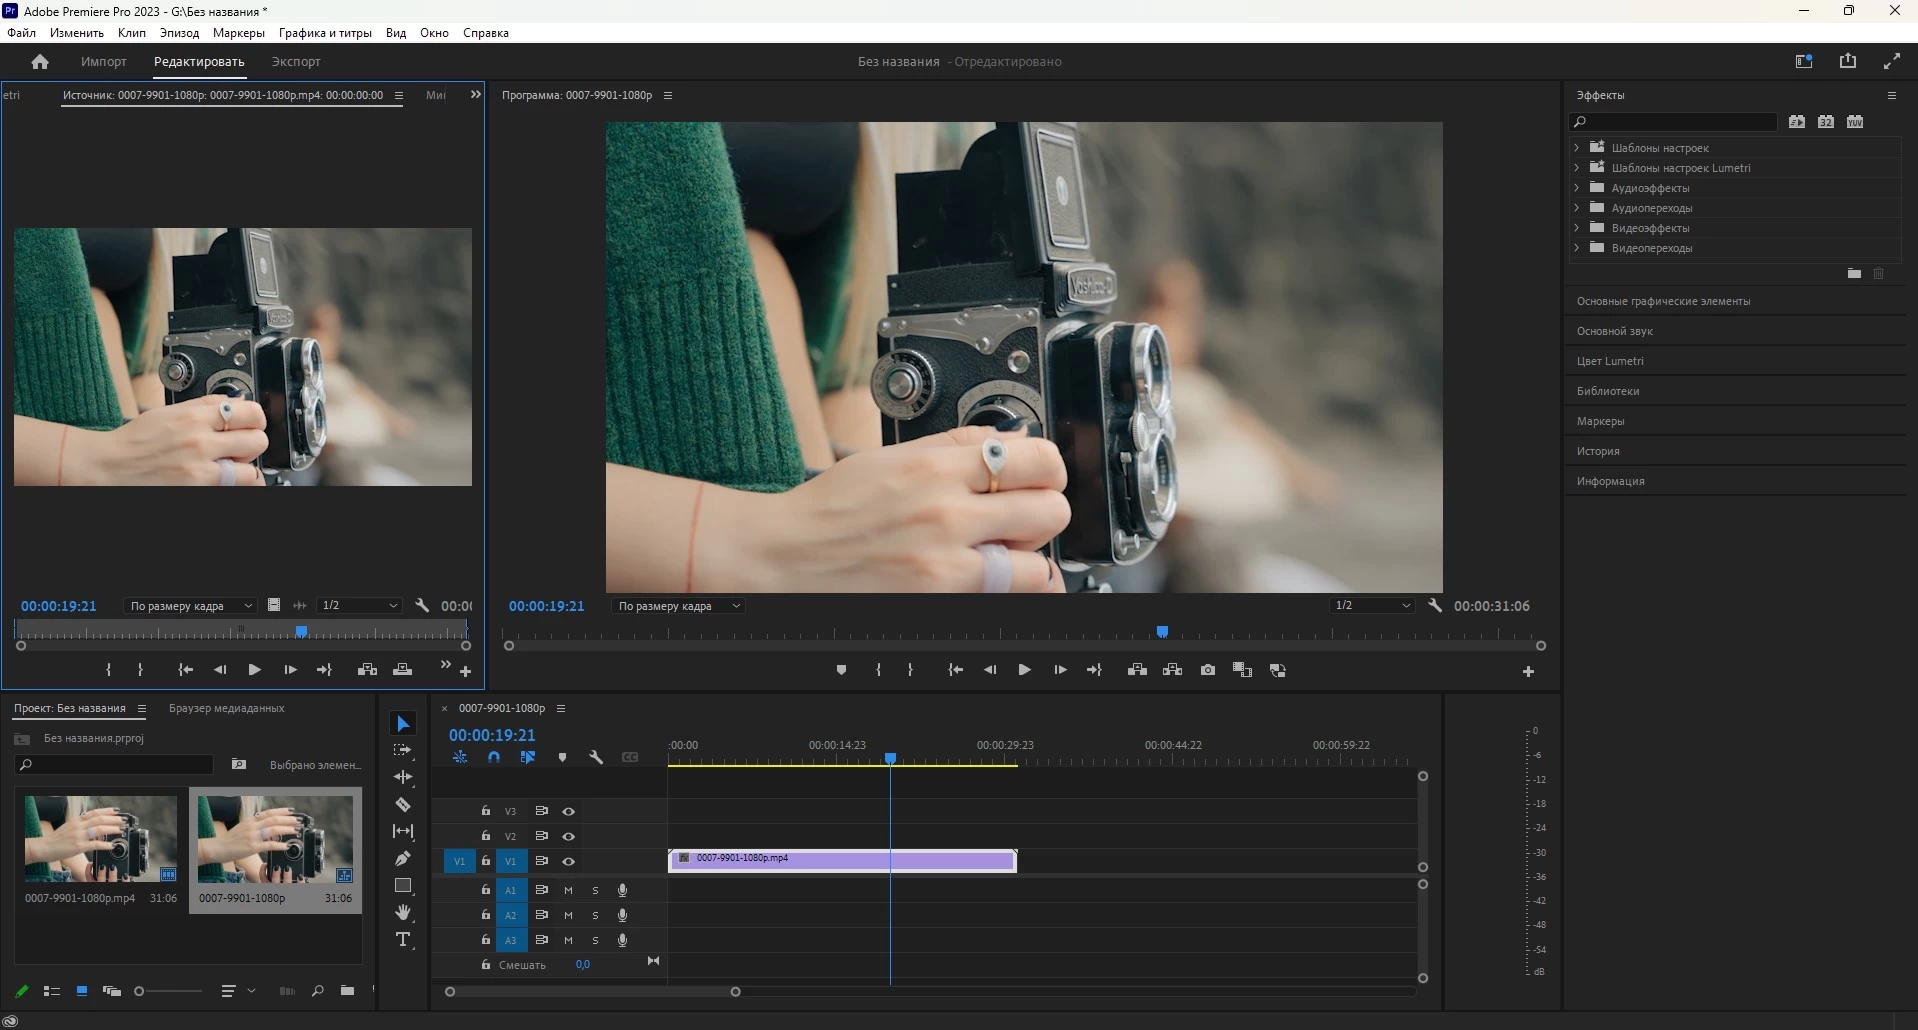Open the Графика и титры menu

(325, 33)
